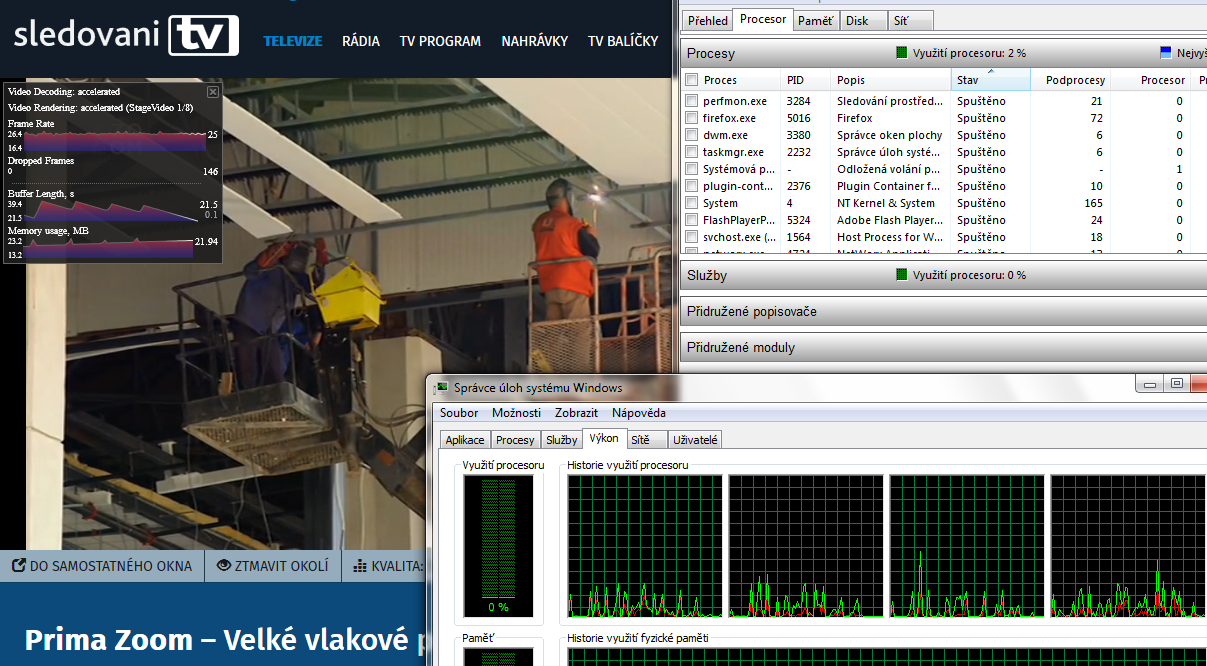Open the Televize section
The width and height of the screenshot is (1207, 666).
[x=292, y=41]
